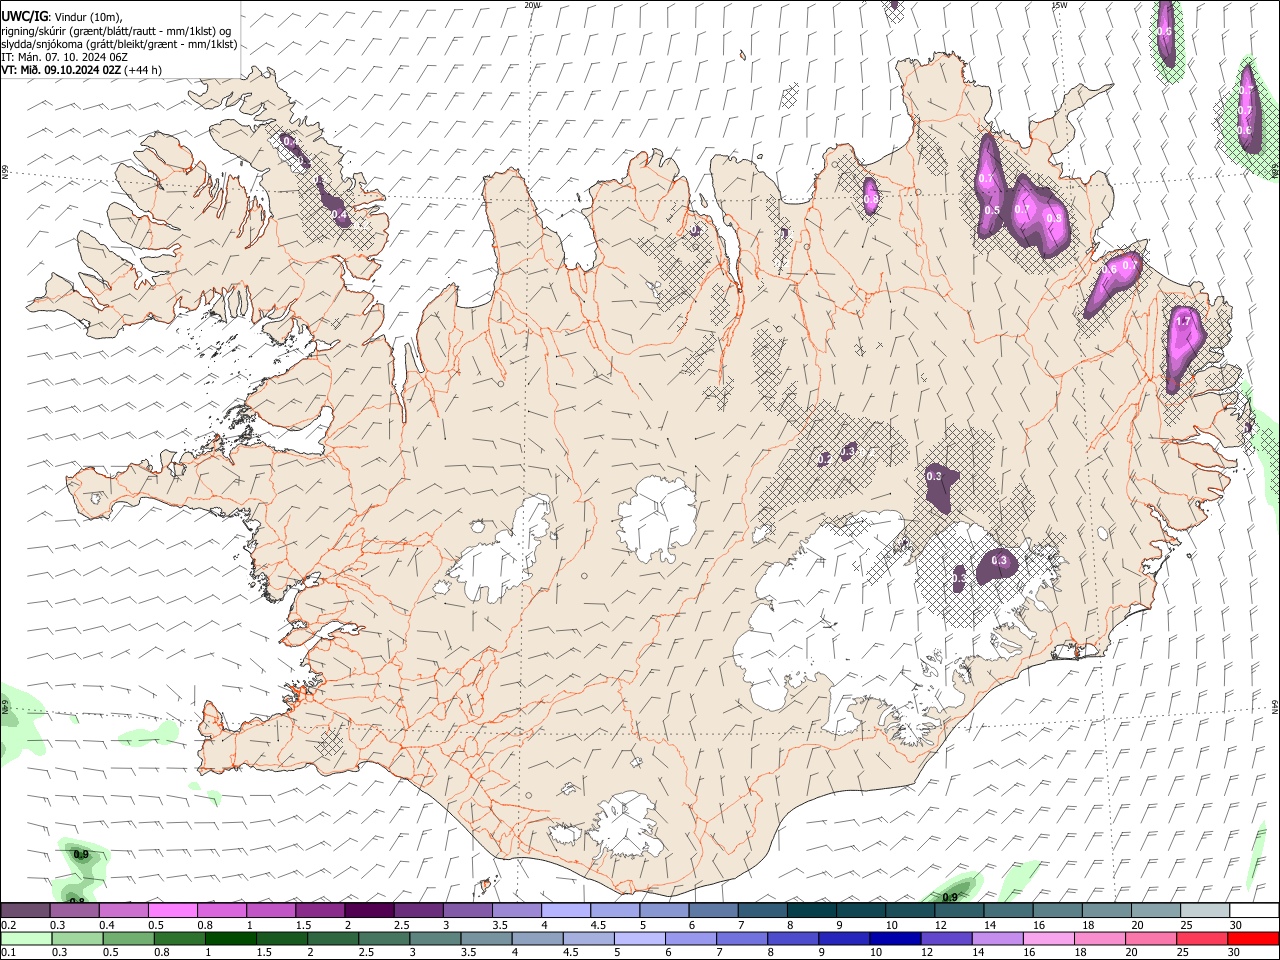Screen dimensions: 1280x960
Task: Pick the white snow swatch starting at 30
Action: tap(1254, 910)
